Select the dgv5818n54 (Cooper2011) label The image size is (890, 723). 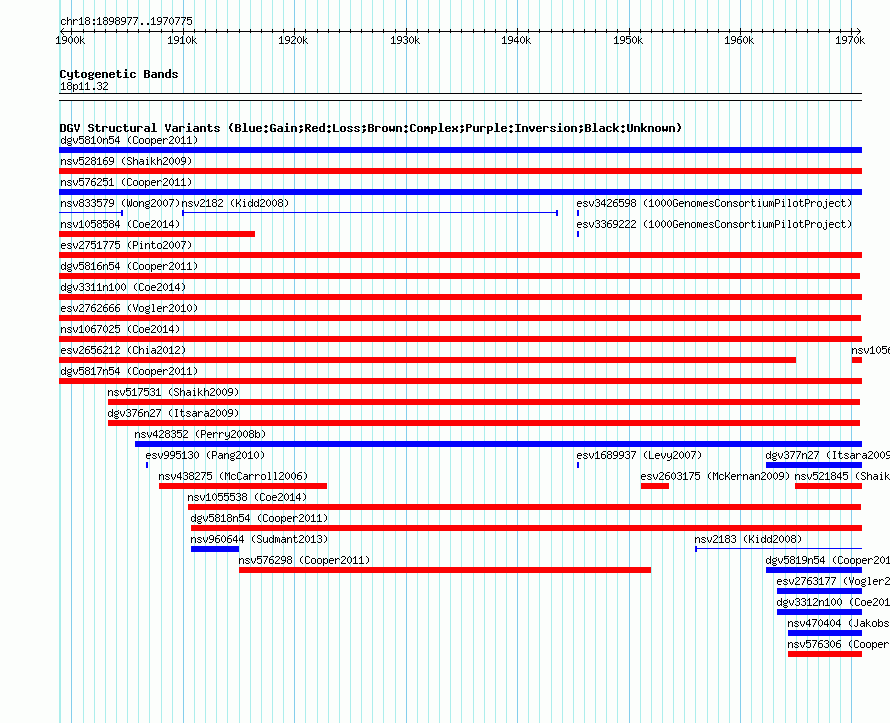click(259, 518)
